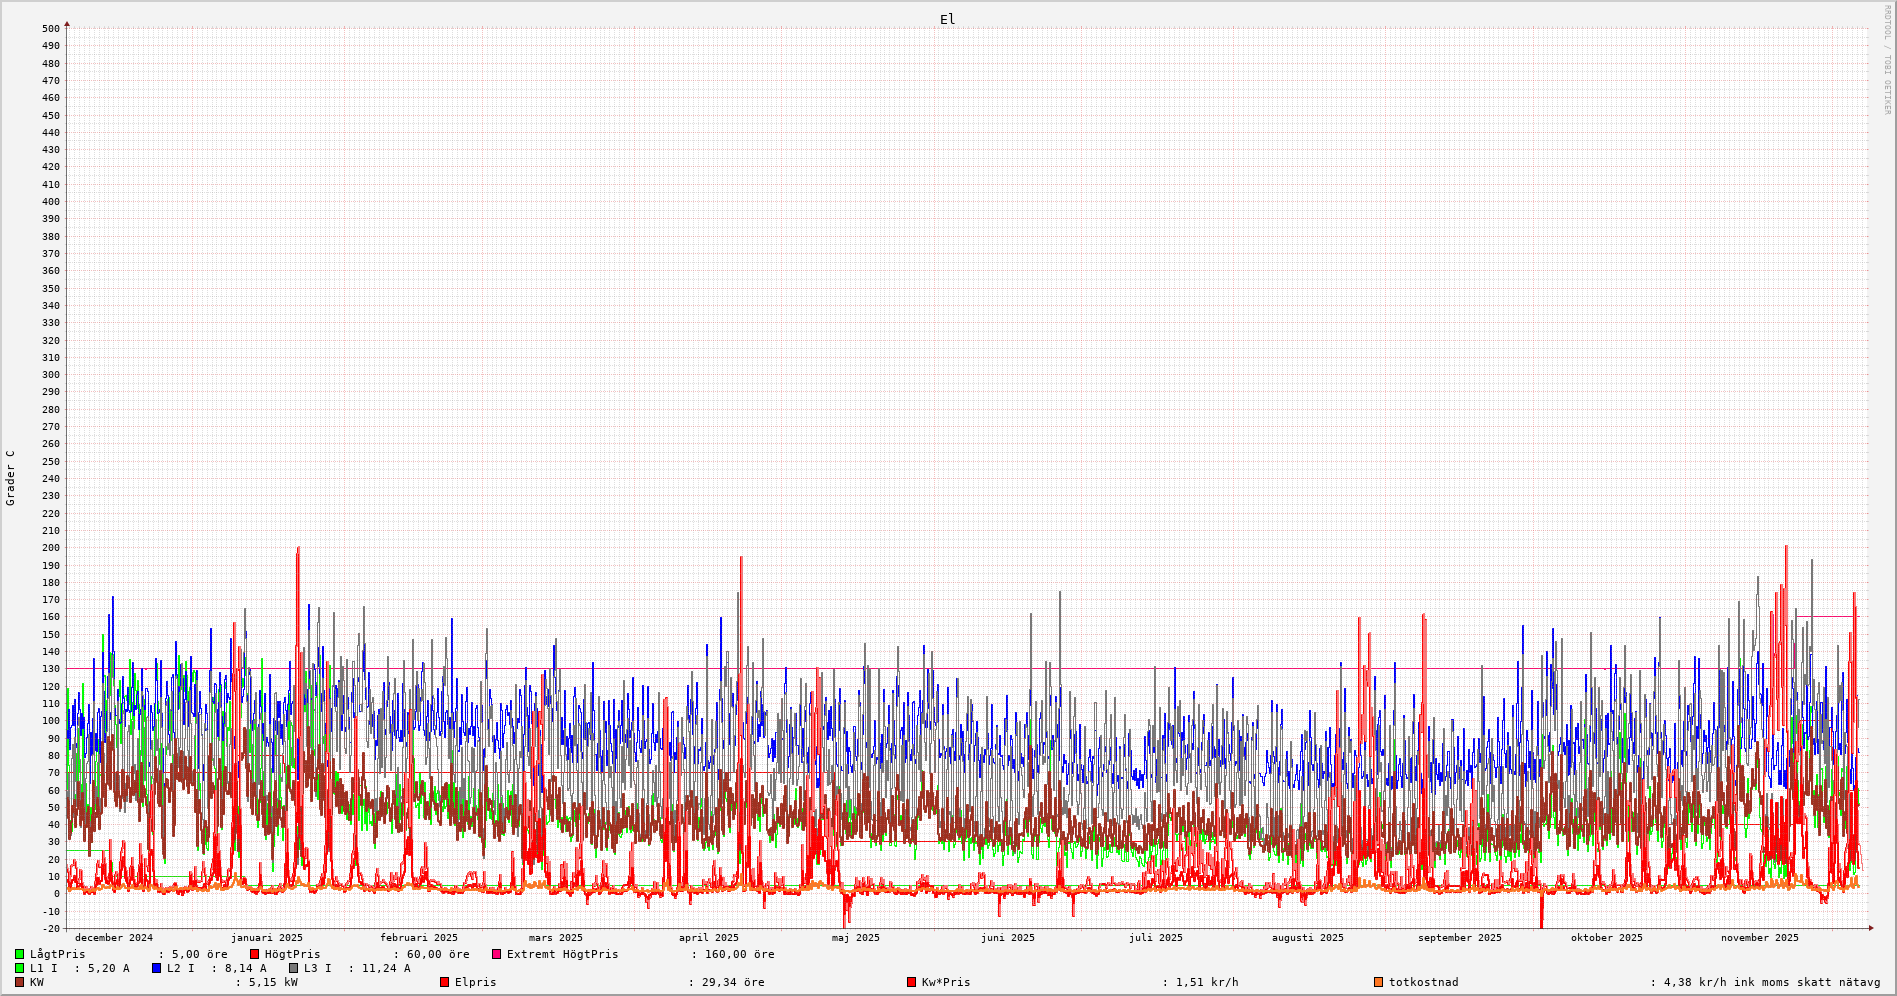
Task: Click the 'juli 2025' time axis label
Action: [1156, 938]
